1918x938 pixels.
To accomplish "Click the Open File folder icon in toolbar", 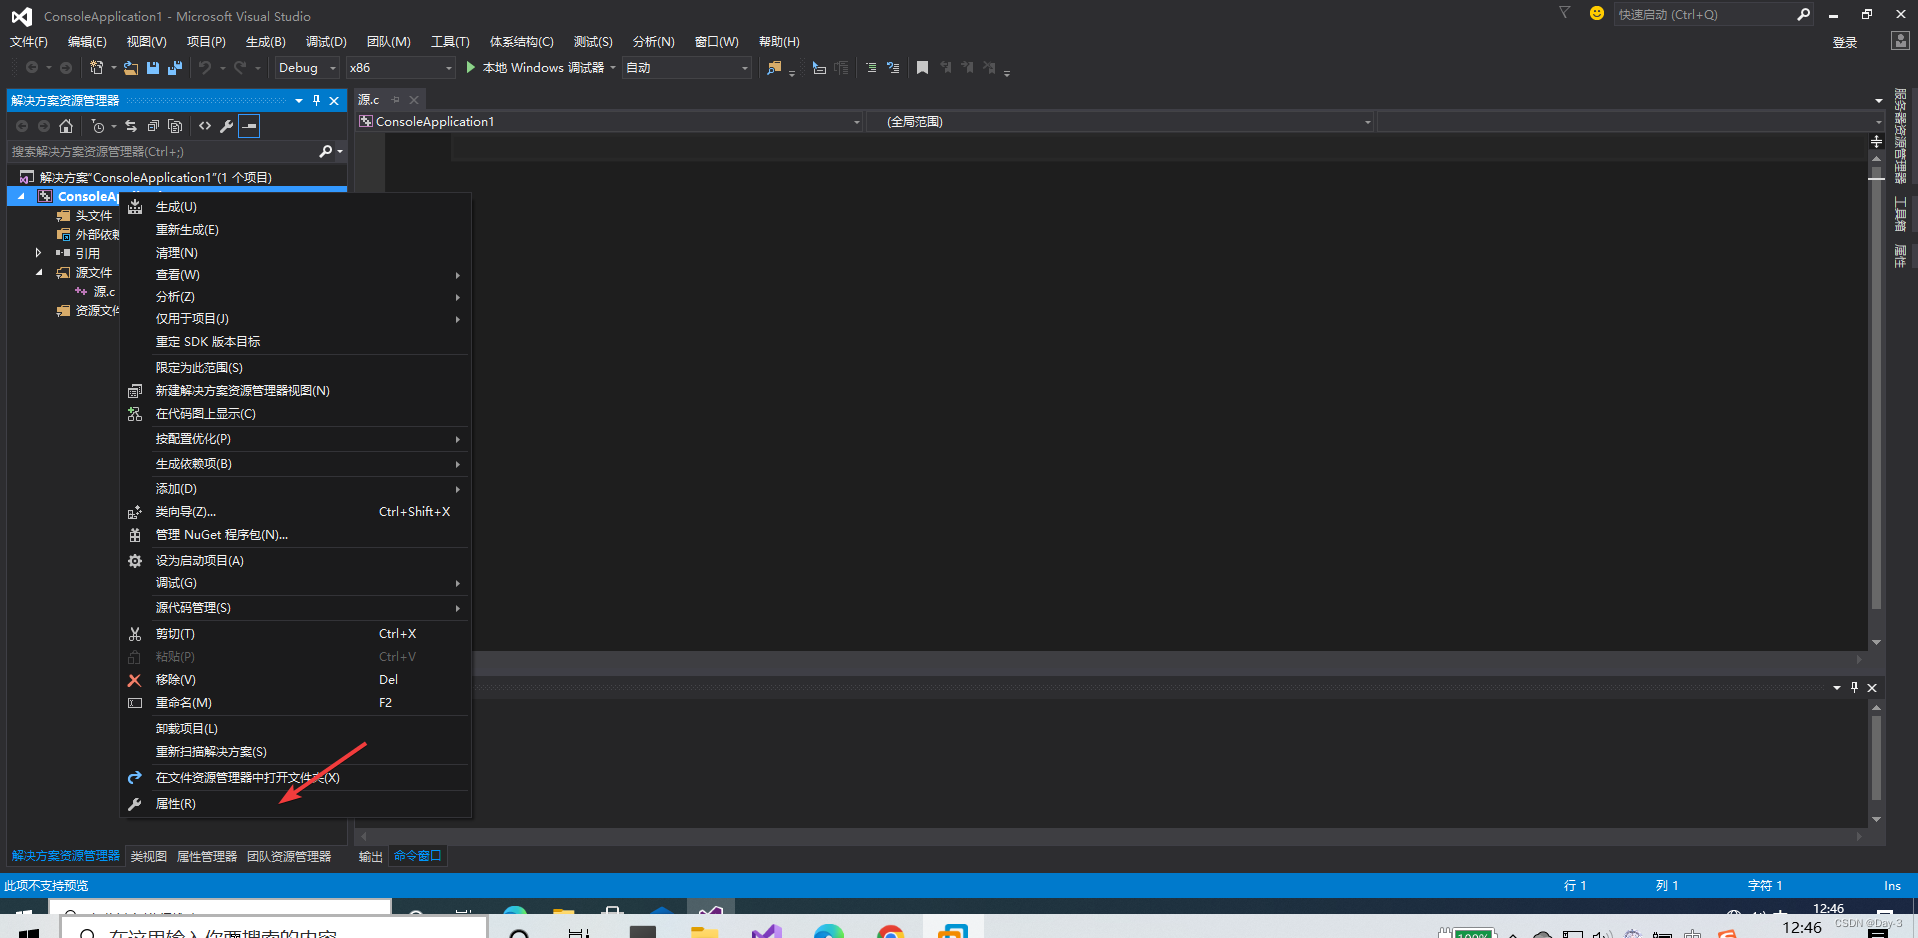I will pyautogui.click(x=131, y=68).
